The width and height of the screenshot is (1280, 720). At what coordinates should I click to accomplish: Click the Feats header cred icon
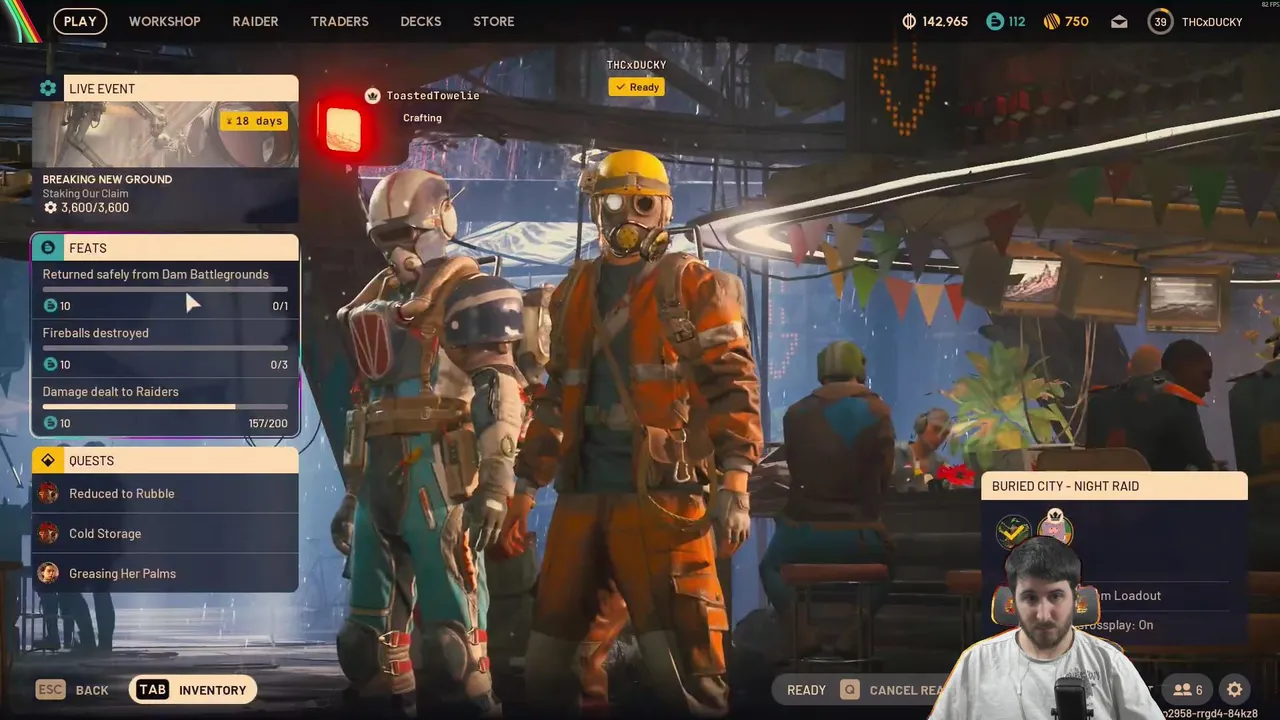(x=48, y=247)
